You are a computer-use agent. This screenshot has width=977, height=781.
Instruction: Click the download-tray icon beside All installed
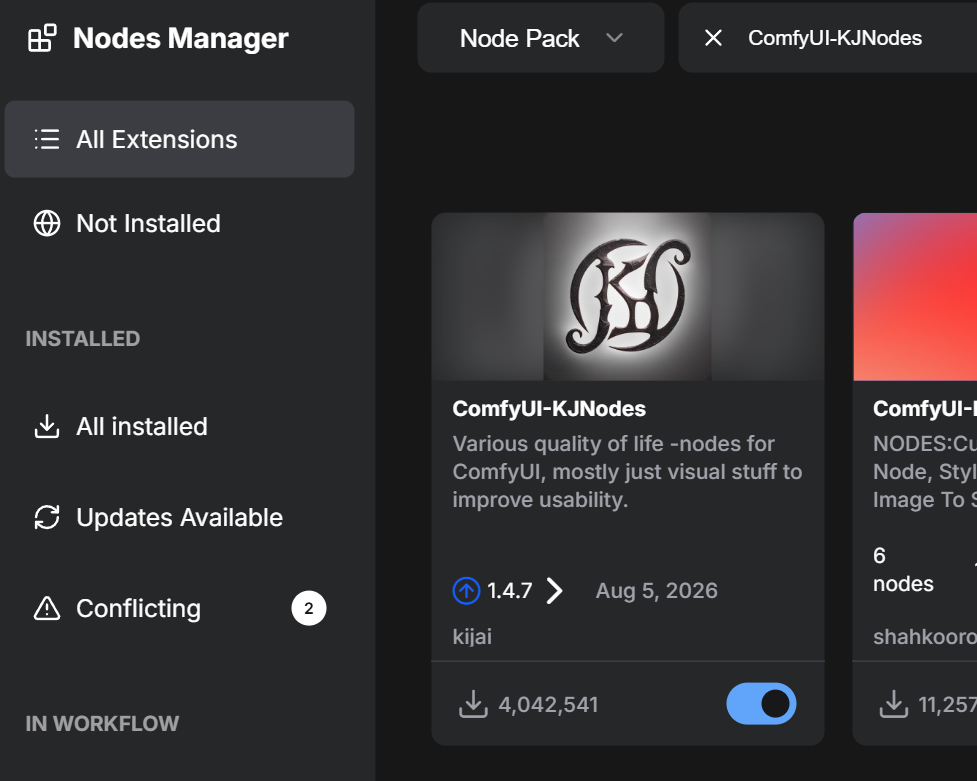click(x=47, y=426)
